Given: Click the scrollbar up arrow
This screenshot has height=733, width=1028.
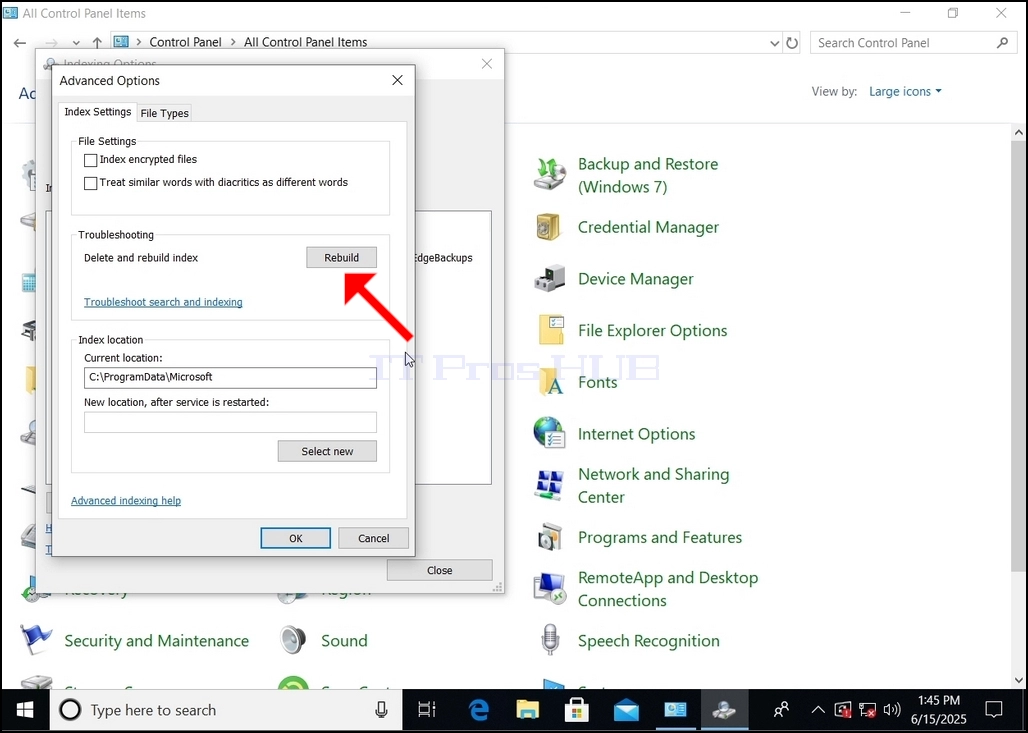Looking at the screenshot, I should (x=1019, y=132).
